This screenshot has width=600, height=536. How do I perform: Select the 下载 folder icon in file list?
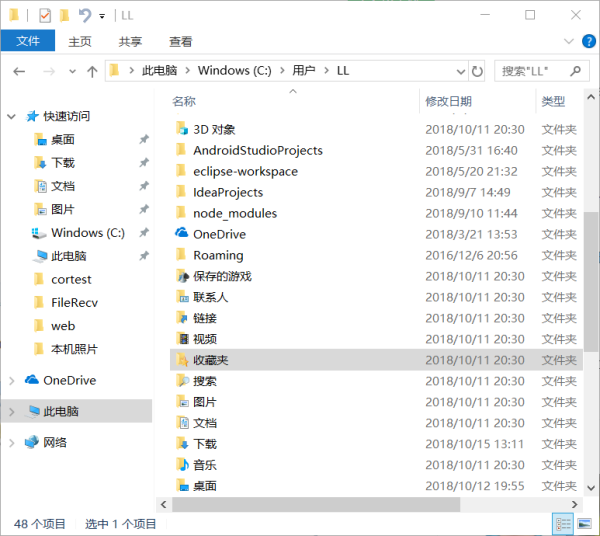182,444
